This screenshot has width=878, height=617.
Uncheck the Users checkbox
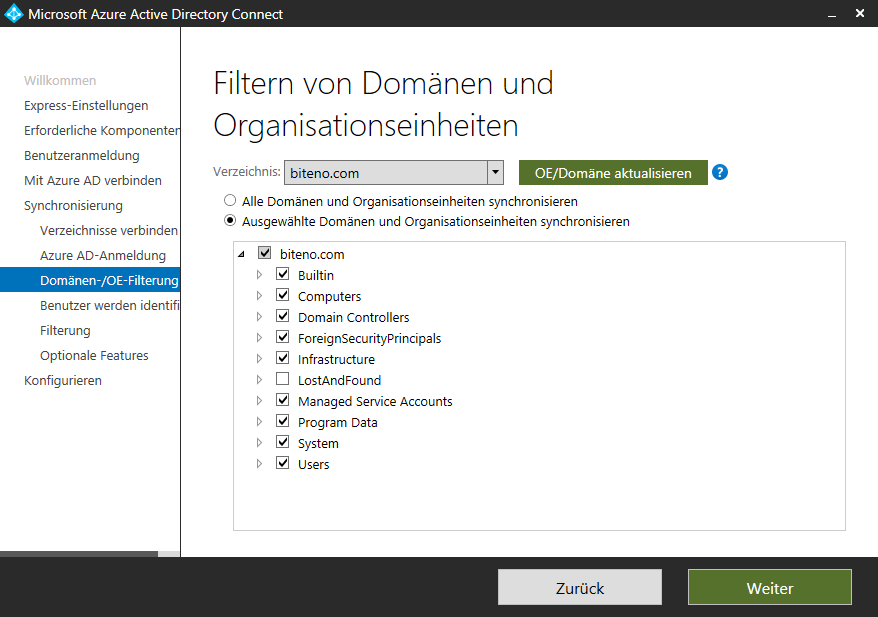point(282,463)
